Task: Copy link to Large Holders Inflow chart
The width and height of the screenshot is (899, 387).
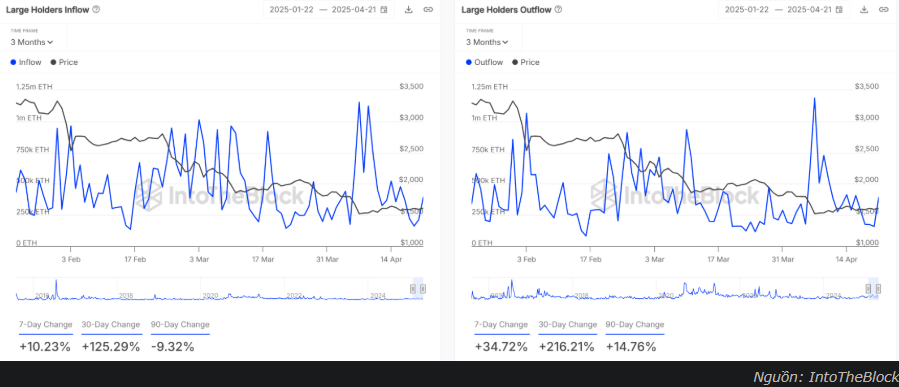Action: [428, 10]
